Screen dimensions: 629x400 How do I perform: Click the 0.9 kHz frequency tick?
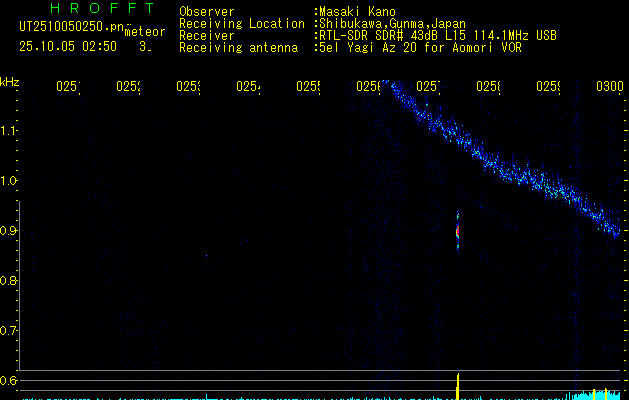point(10,231)
